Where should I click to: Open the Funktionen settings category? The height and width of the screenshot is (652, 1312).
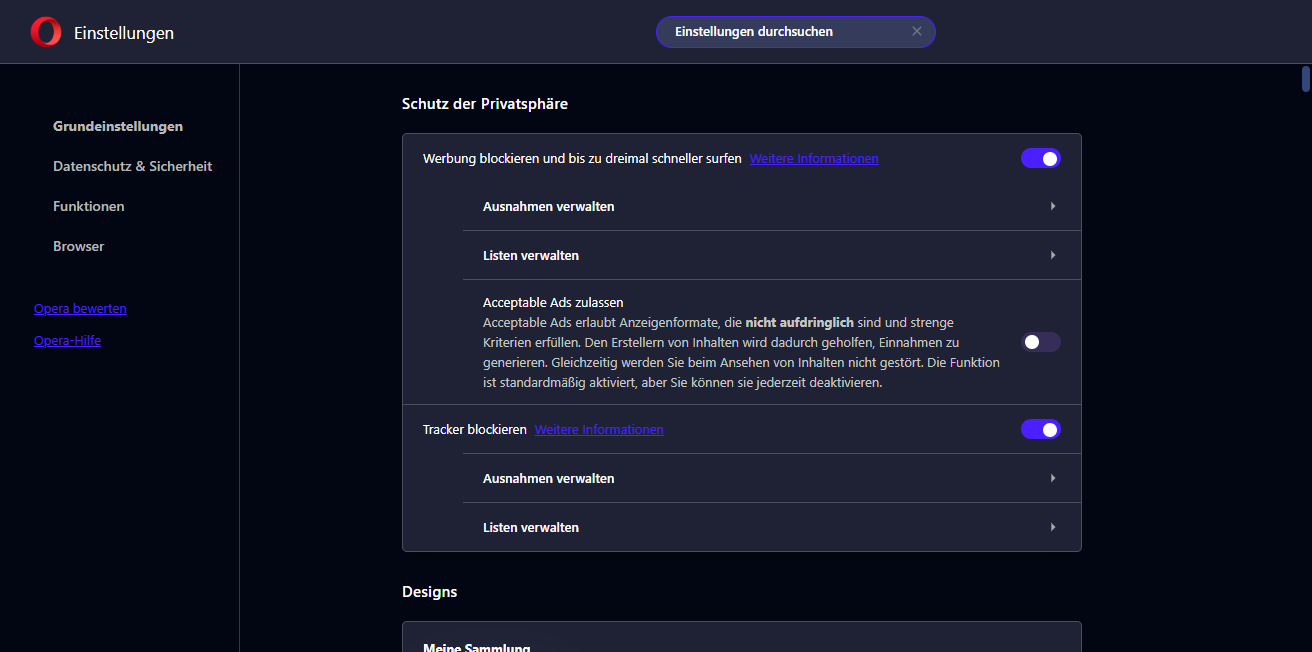tap(89, 206)
